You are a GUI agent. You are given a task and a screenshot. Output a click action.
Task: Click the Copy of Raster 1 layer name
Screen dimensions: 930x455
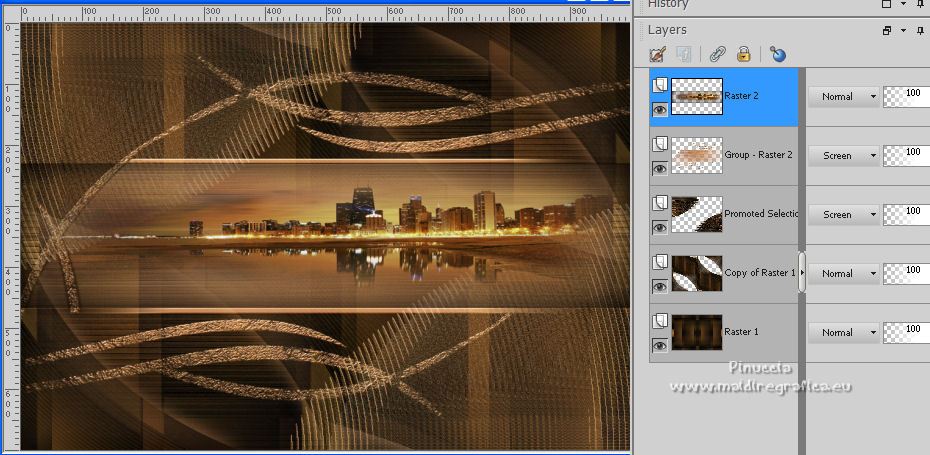760,273
